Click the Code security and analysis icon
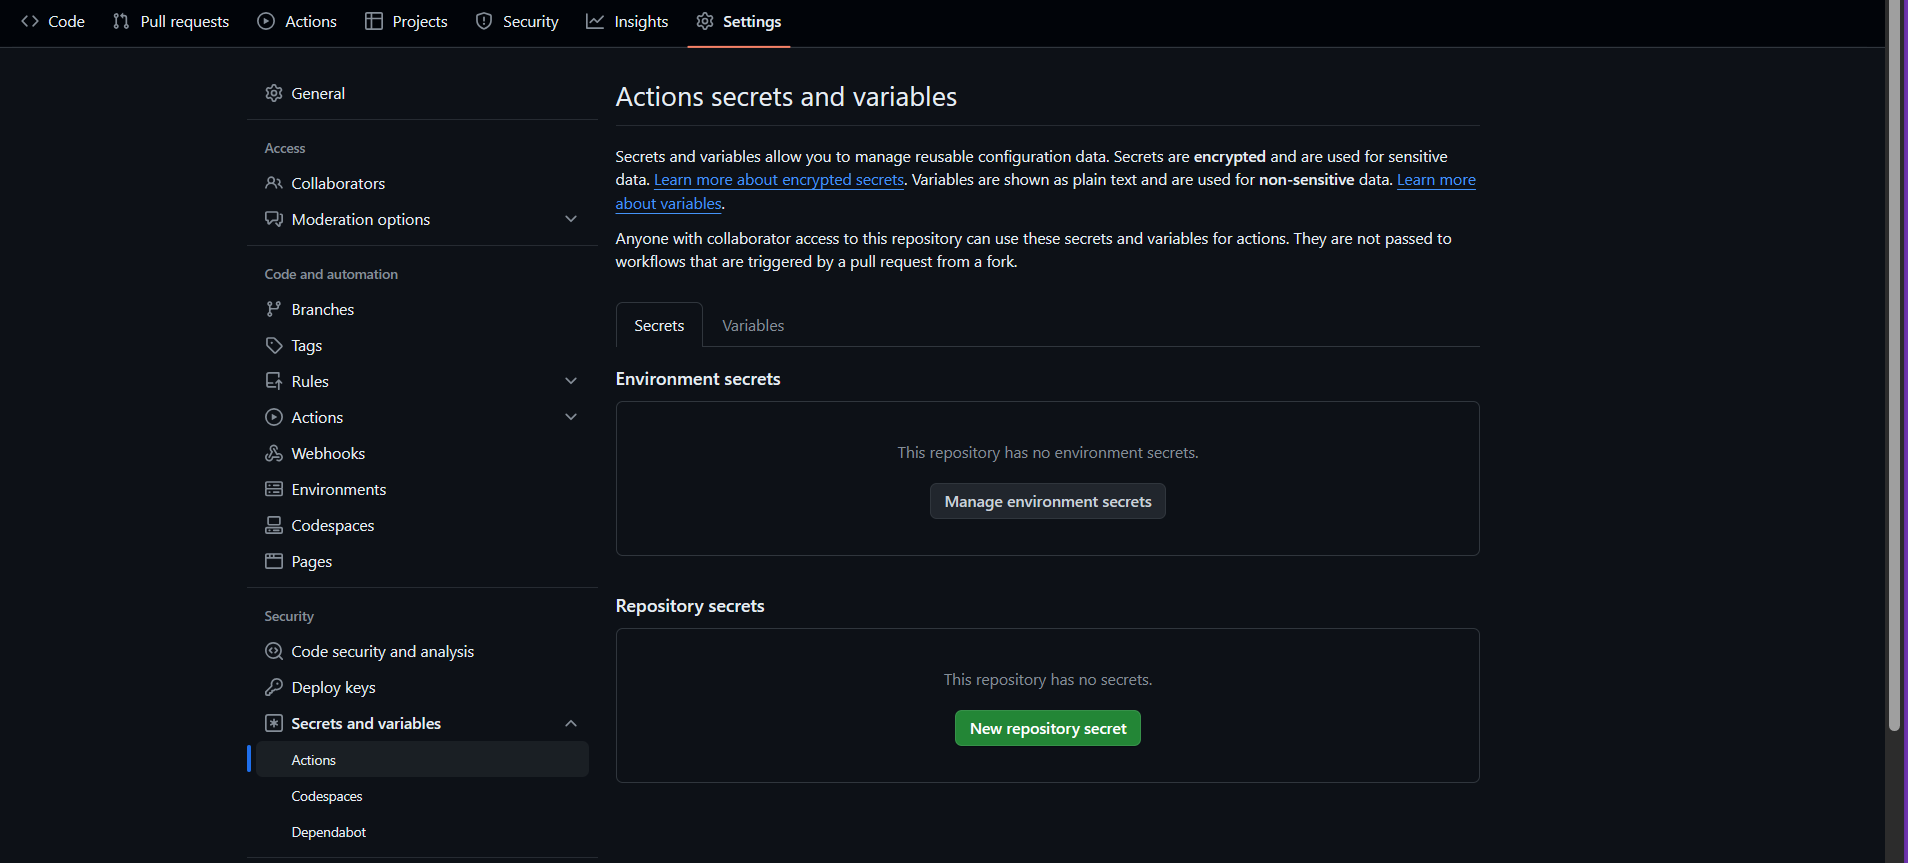The width and height of the screenshot is (1908, 863). coord(274,651)
